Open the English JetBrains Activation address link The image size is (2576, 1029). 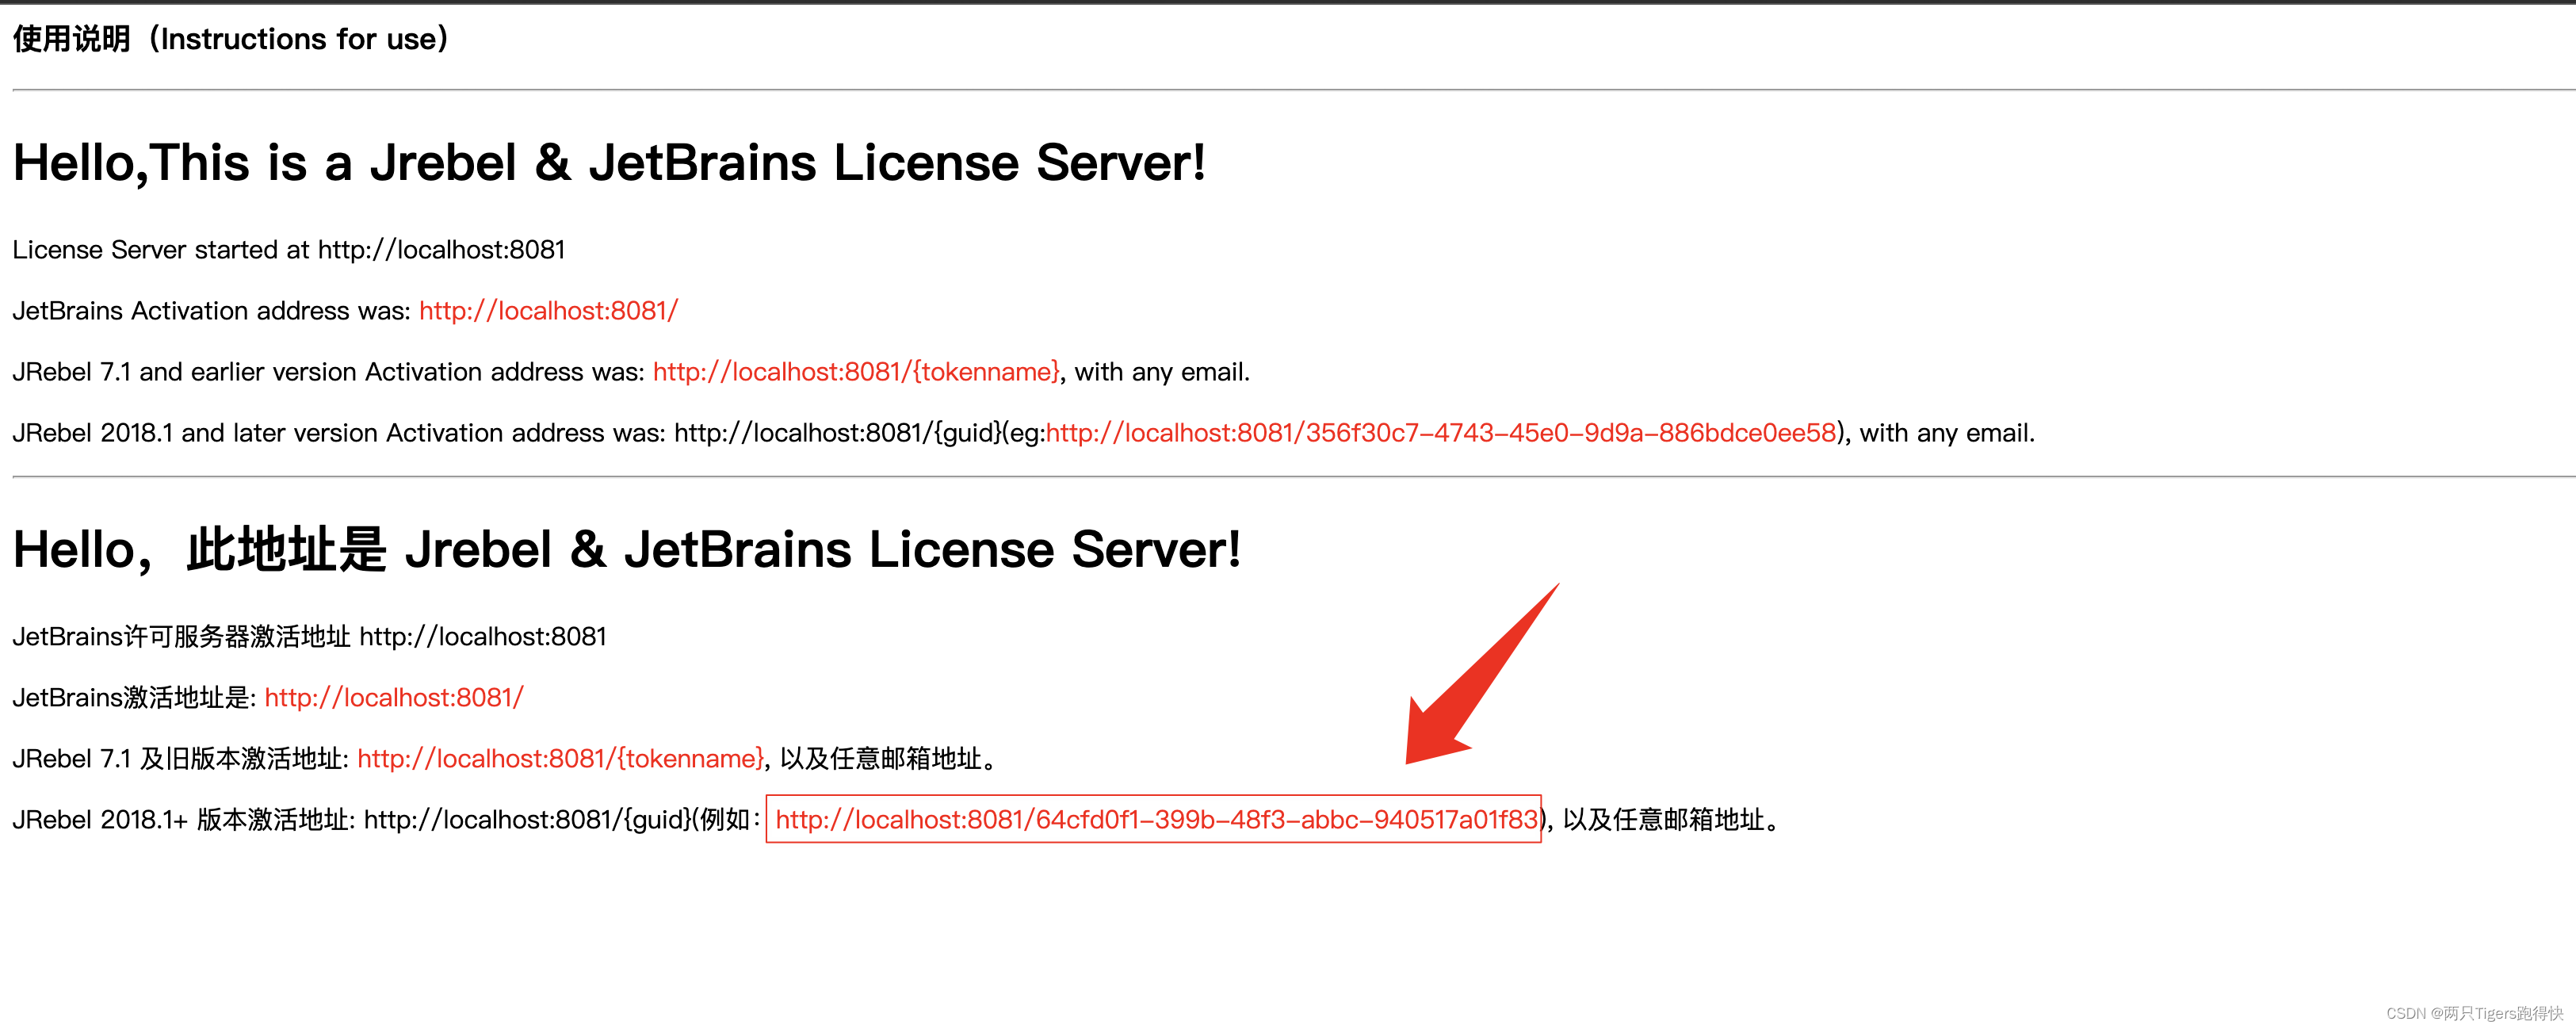click(x=548, y=311)
